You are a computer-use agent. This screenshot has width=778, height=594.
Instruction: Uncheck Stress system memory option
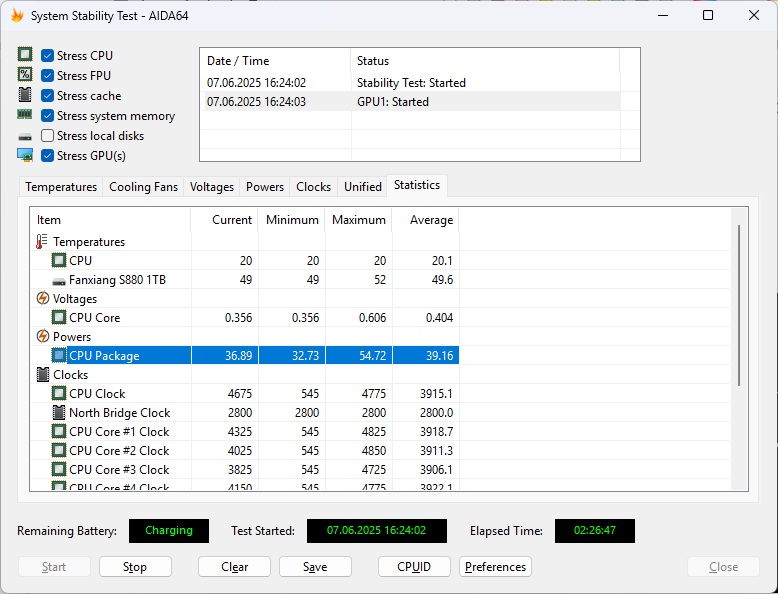(x=47, y=116)
